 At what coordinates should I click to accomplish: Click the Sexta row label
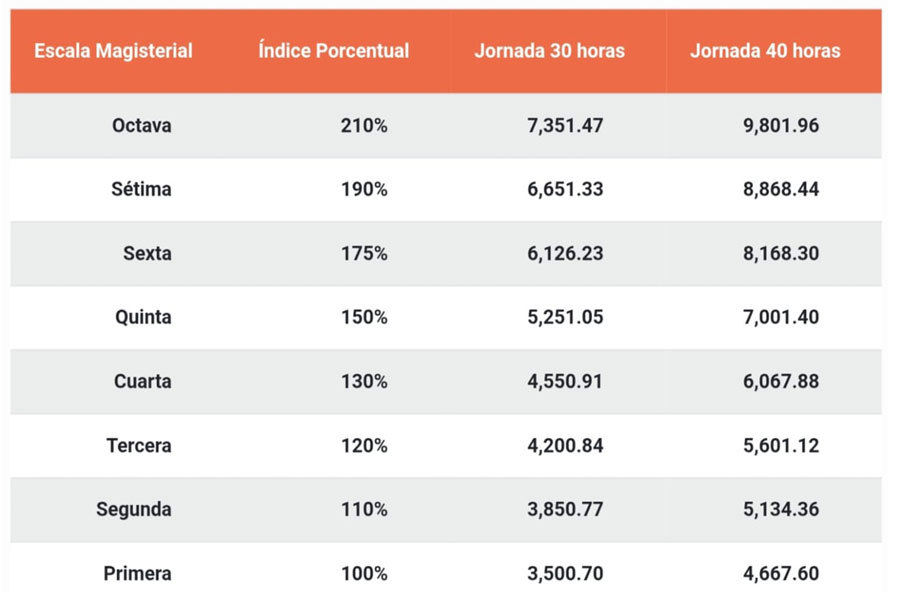pyautogui.click(x=148, y=253)
